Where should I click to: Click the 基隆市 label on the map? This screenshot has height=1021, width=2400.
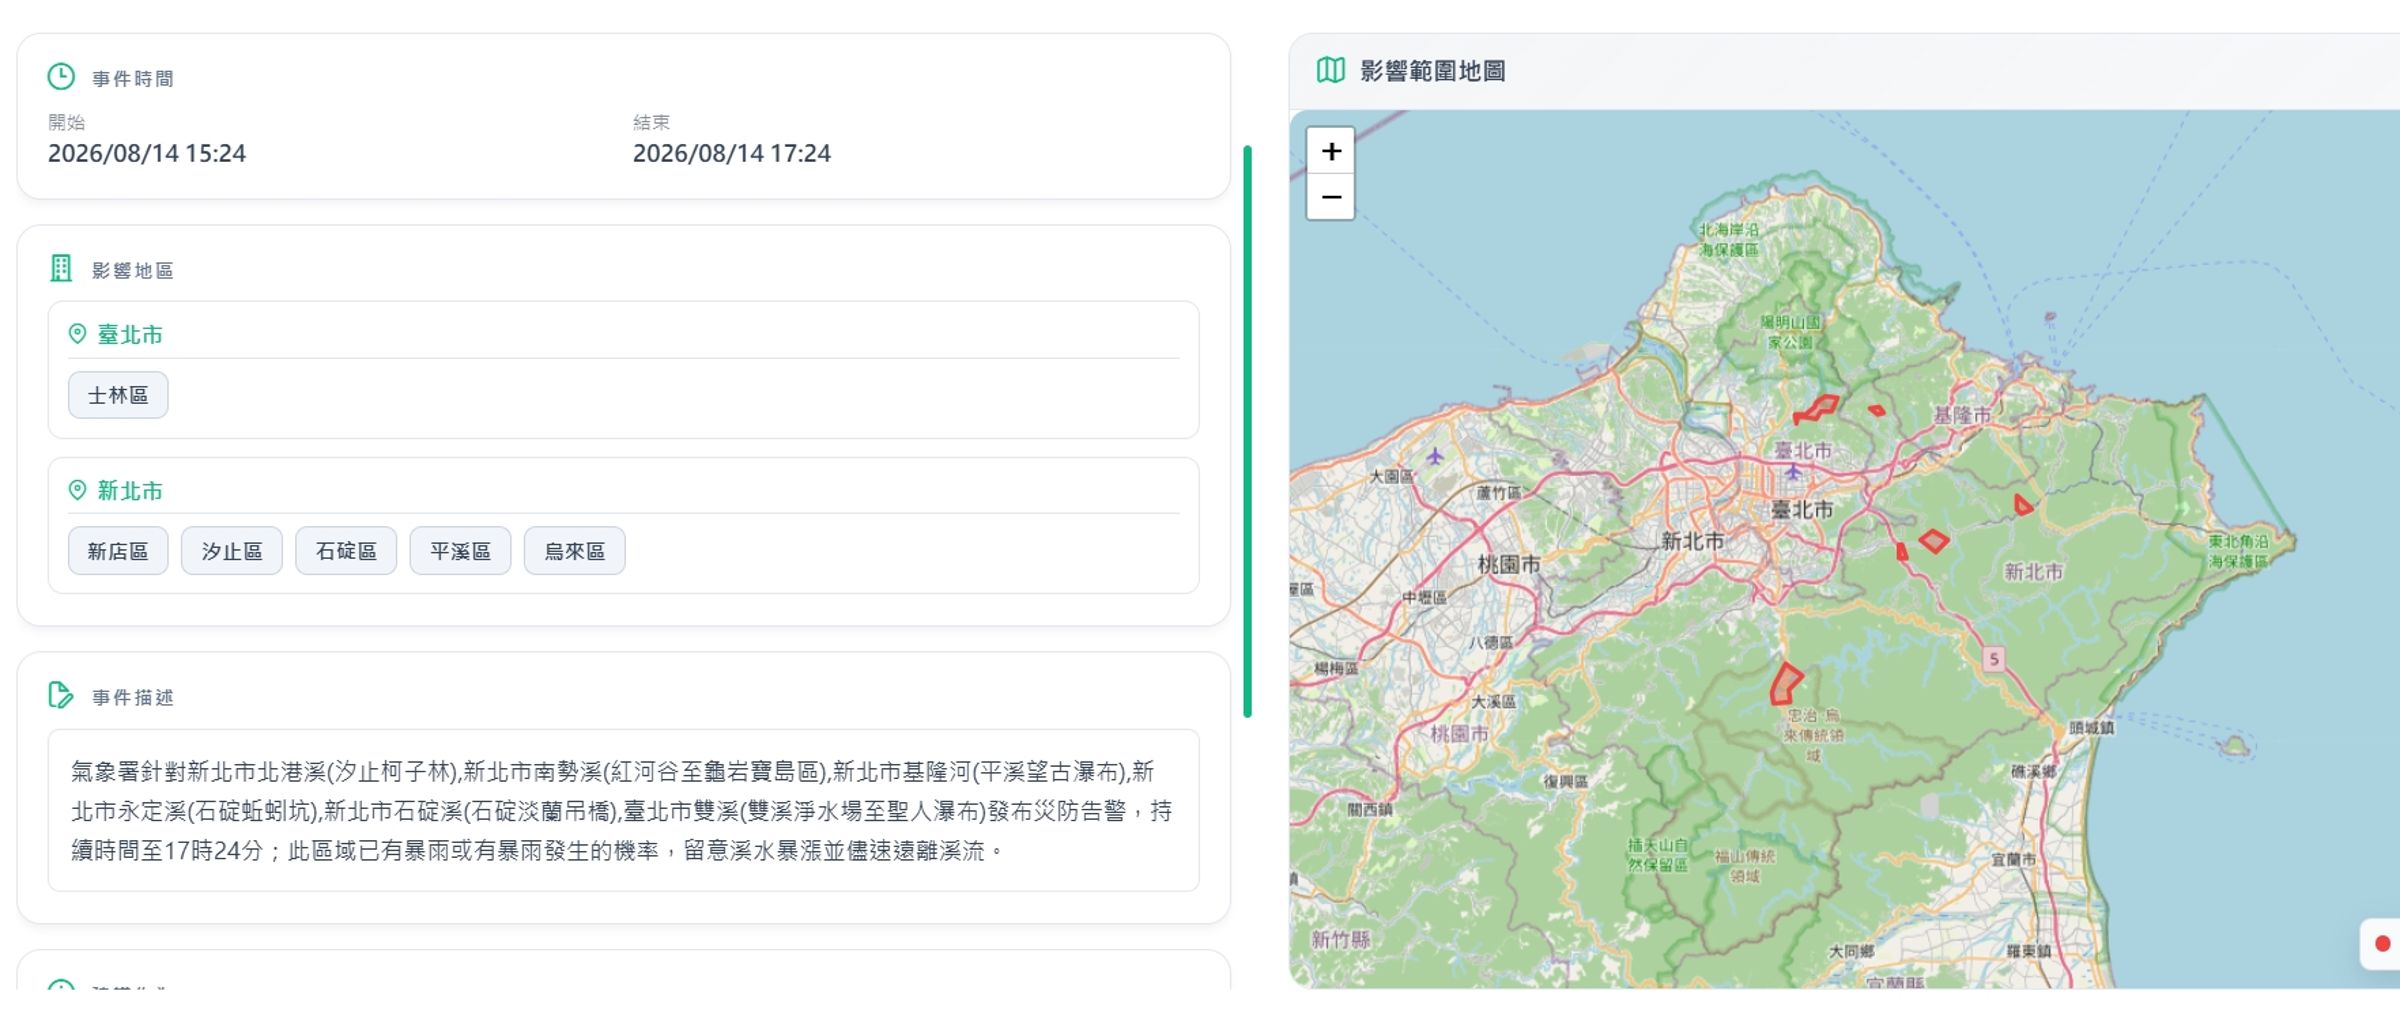pyautogui.click(x=1962, y=414)
